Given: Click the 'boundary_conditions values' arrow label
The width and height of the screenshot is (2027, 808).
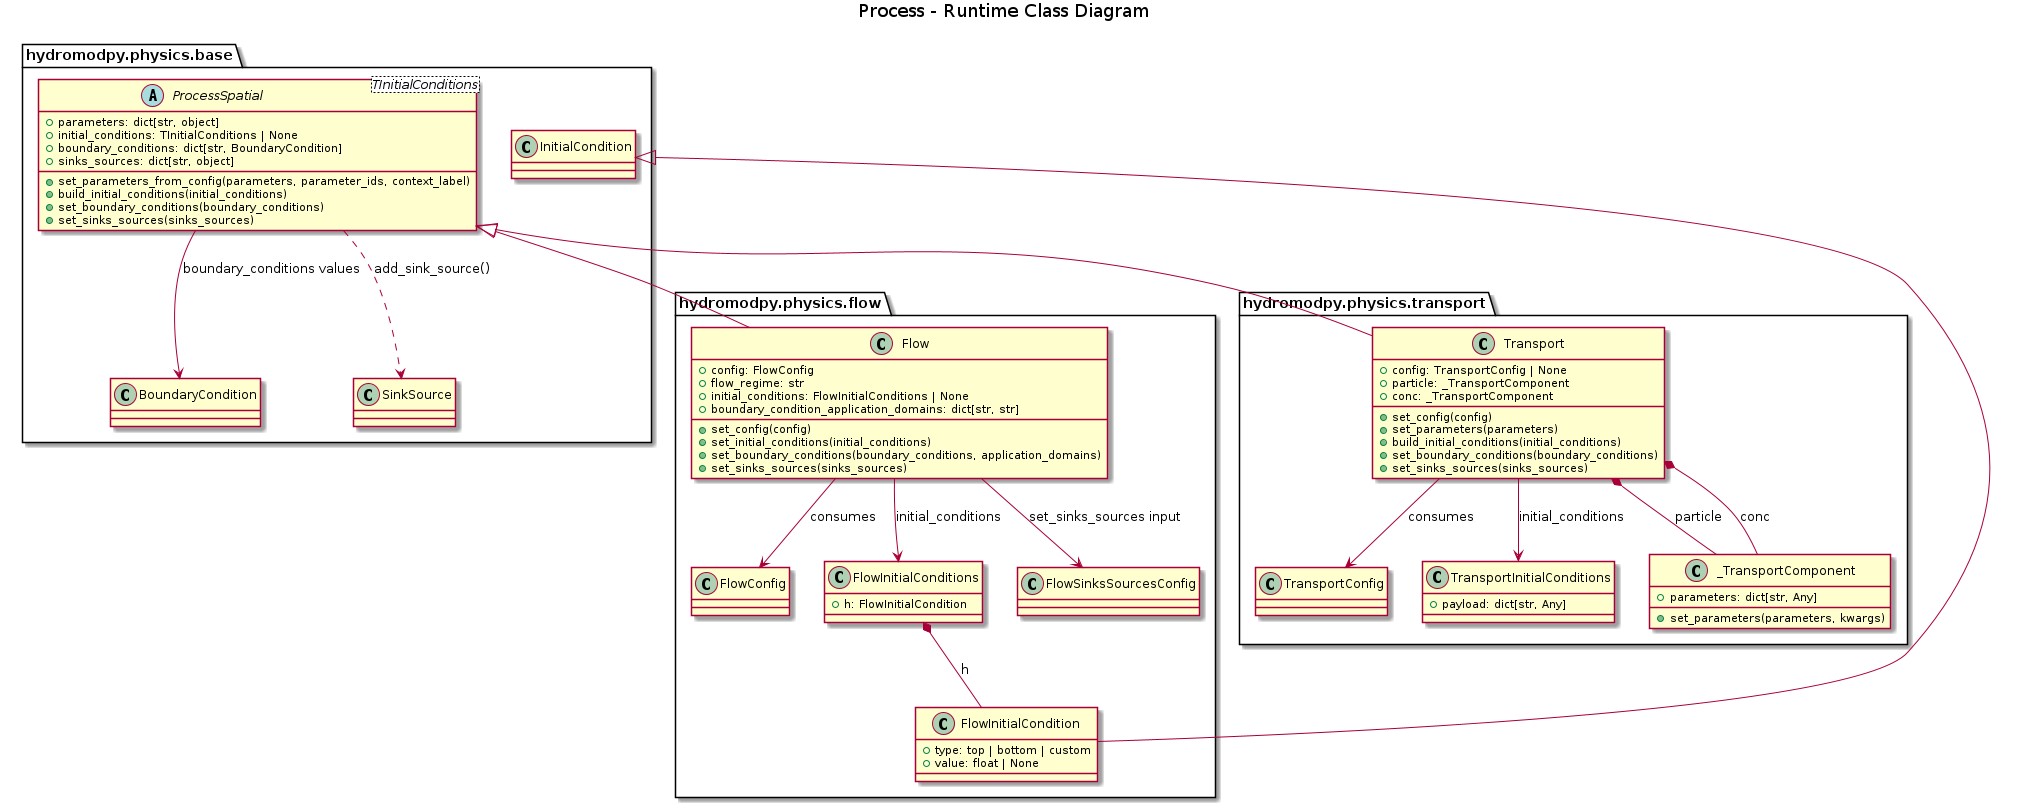Looking at the screenshot, I should 271,269.
